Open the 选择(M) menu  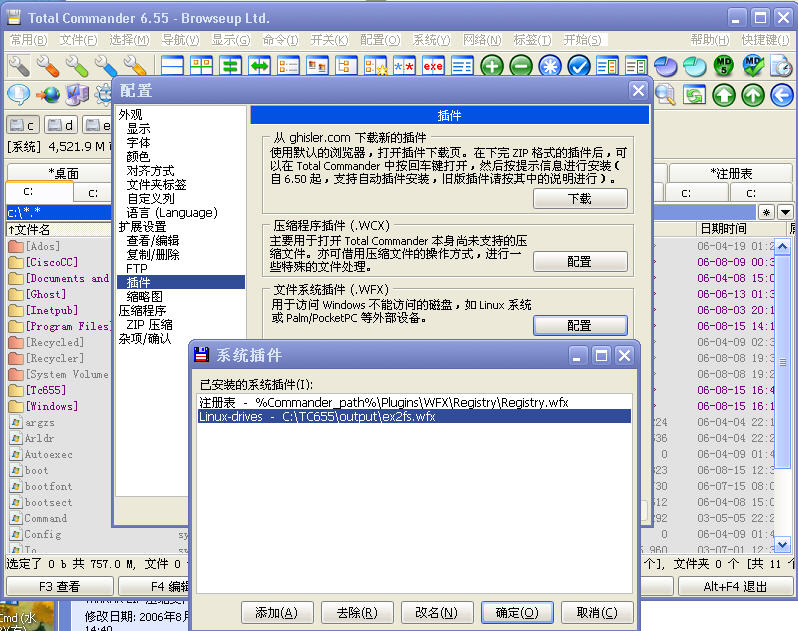point(129,40)
